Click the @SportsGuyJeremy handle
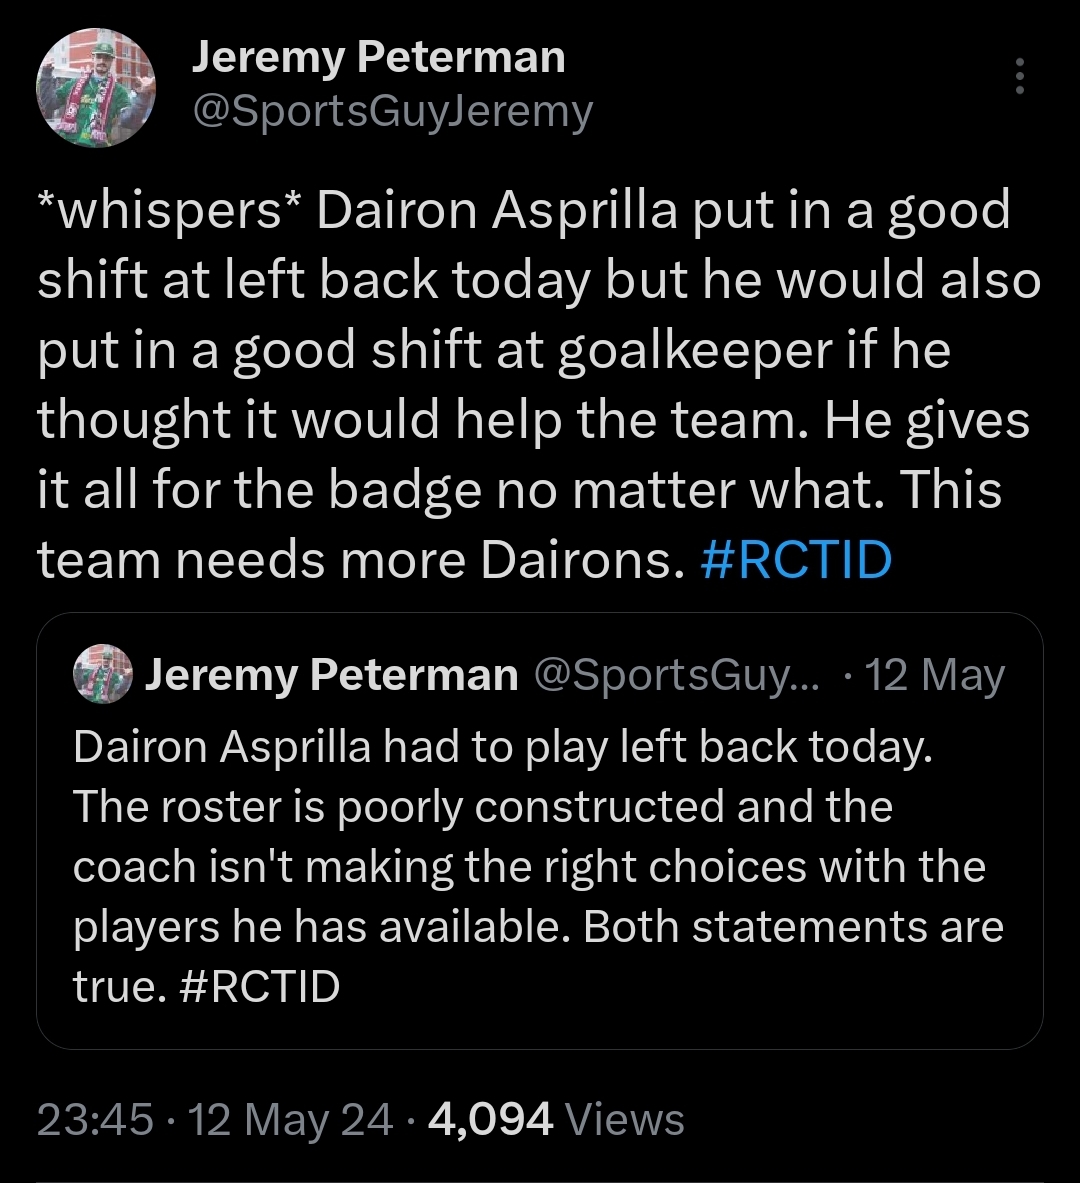The width and height of the screenshot is (1080, 1183). [x=392, y=112]
